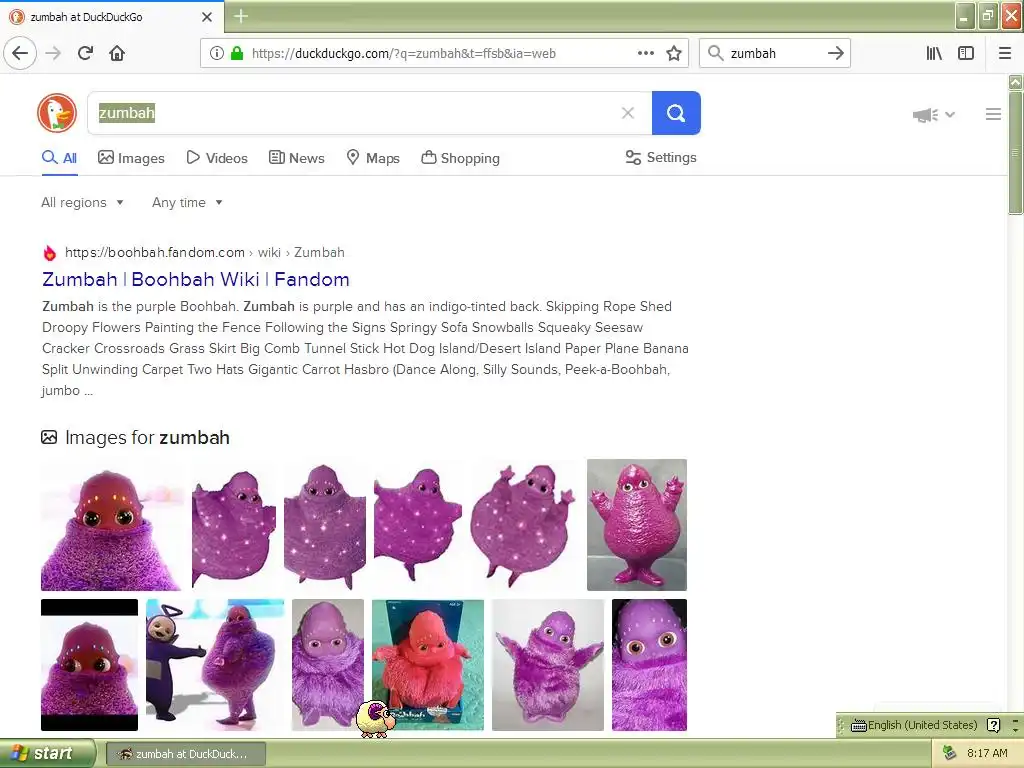
Task: Click the language bar help icon
Action: [993, 725]
